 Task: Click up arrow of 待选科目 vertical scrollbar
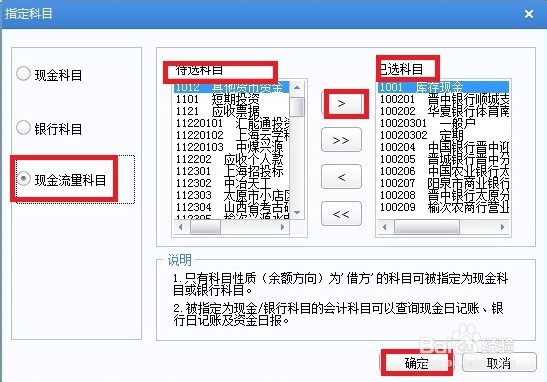point(297,87)
